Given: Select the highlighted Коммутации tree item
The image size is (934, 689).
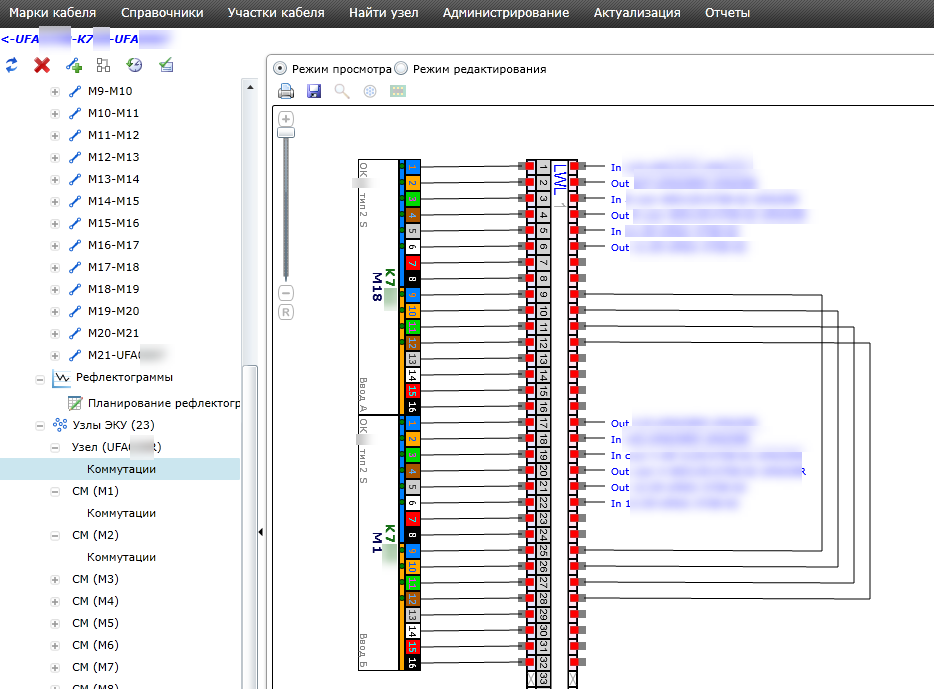Looking at the screenshot, I should [x=122, y=469].
